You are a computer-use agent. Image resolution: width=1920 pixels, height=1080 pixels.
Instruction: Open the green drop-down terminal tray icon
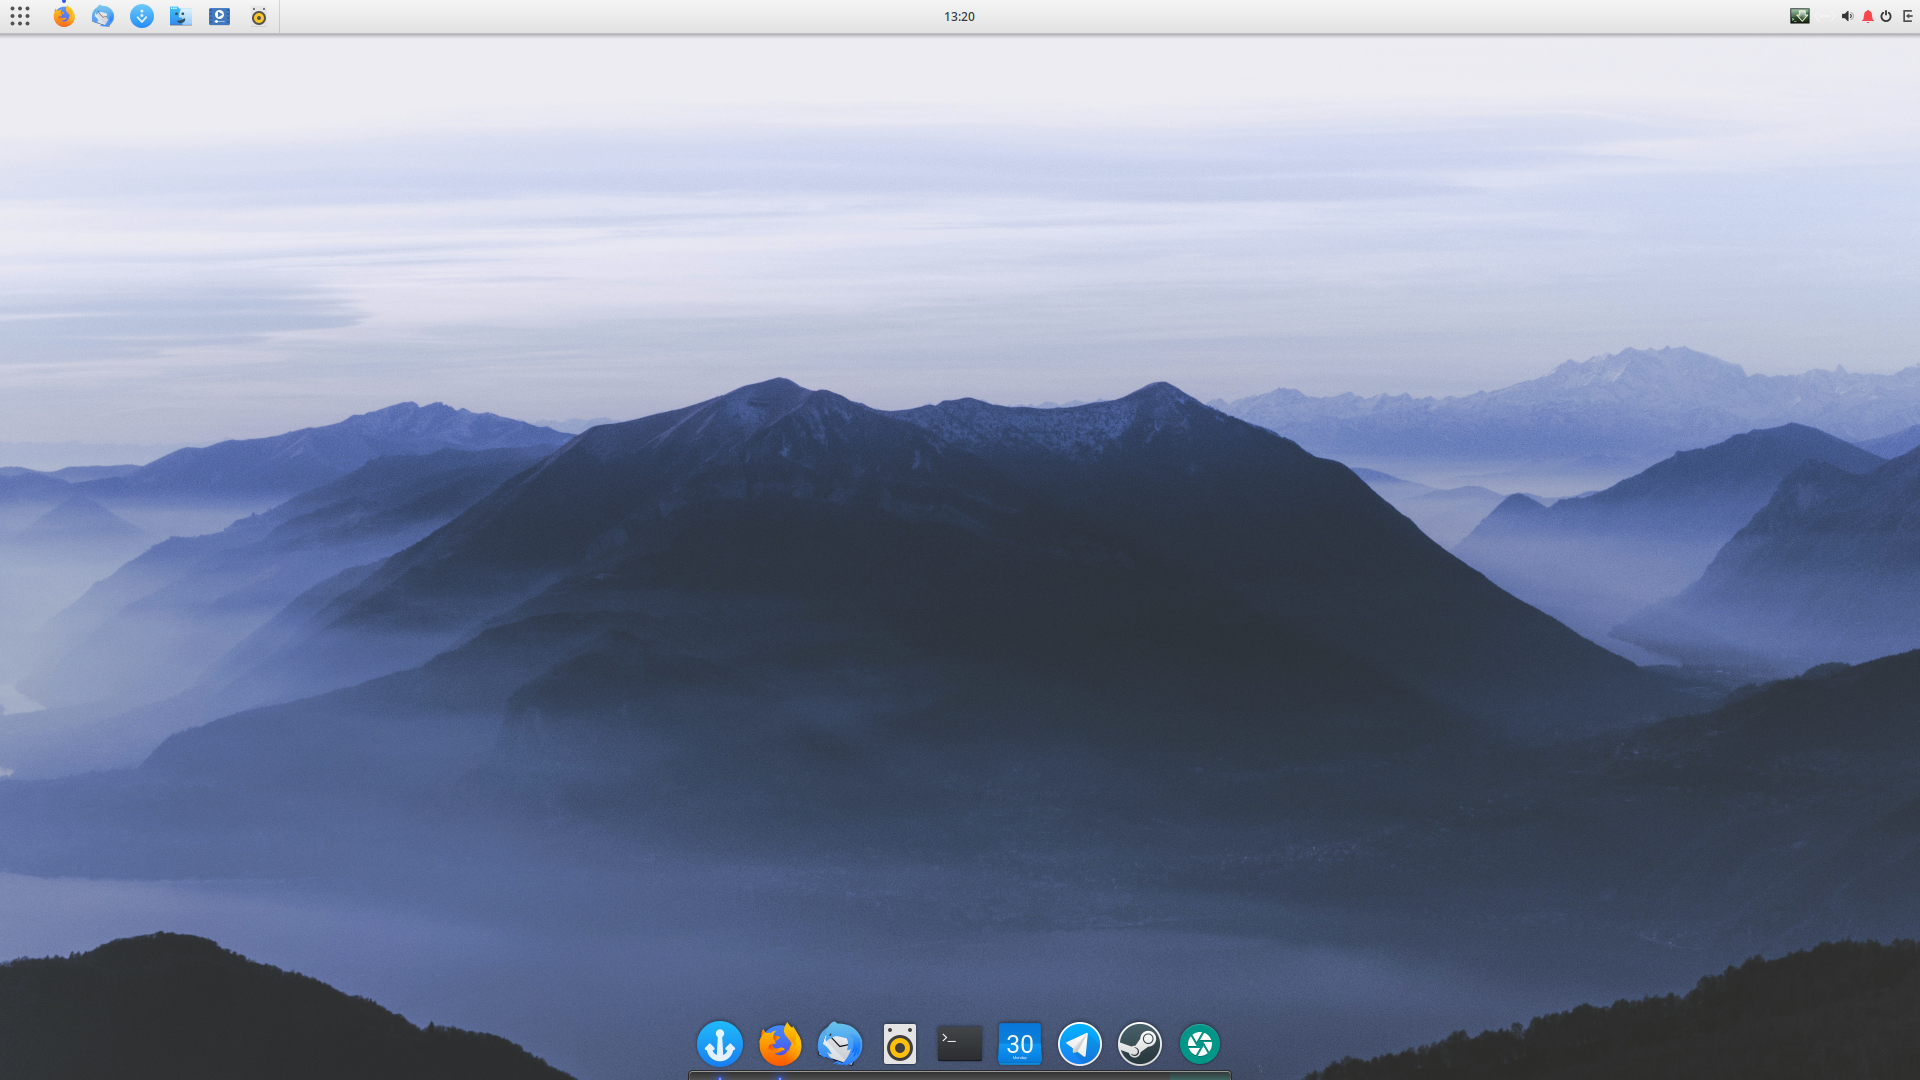[1799, 16]
